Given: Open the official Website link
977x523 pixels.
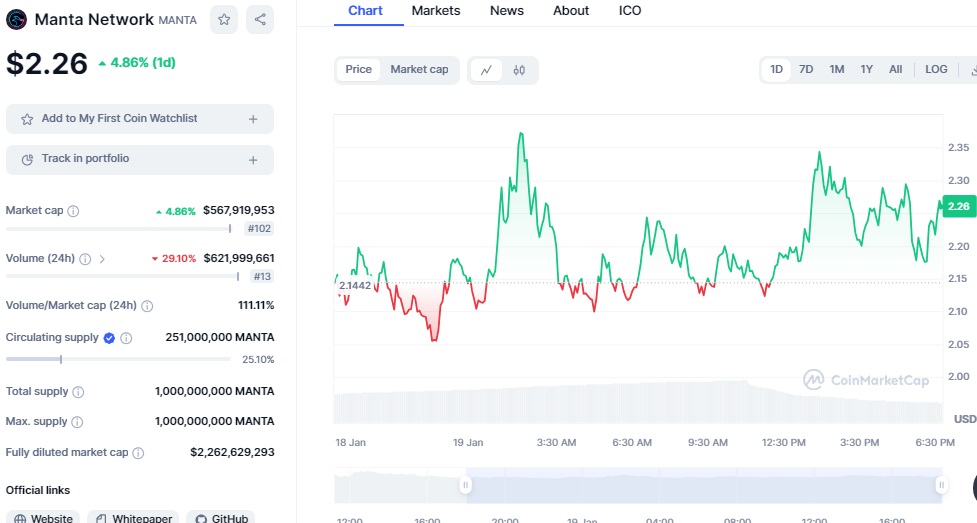Looking at the screenshot, I should (x=43, y=517).
